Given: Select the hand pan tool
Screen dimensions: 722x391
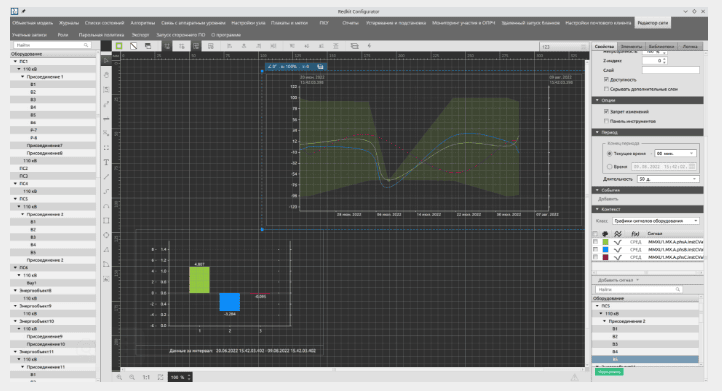Looking at the screenshot, I should (x=106, y=75).
